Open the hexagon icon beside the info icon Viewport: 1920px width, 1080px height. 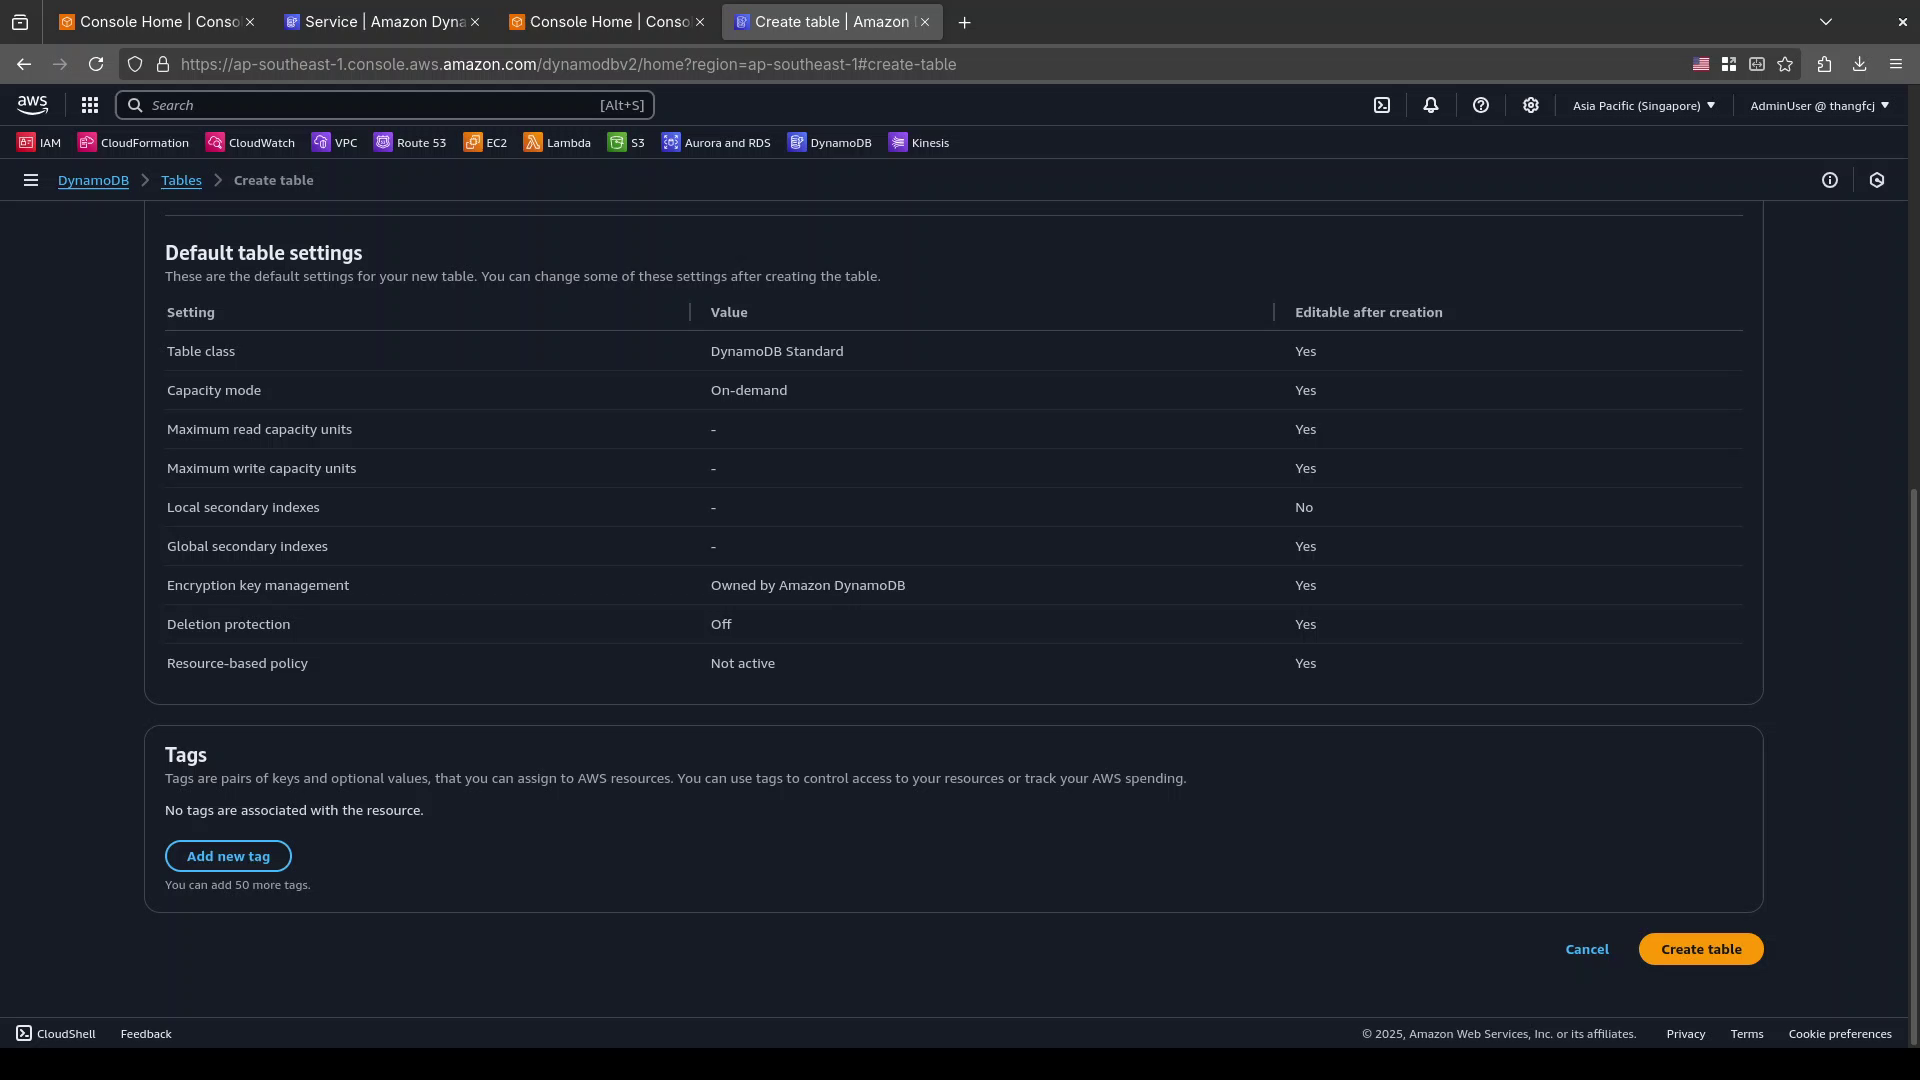point(1876,180)
